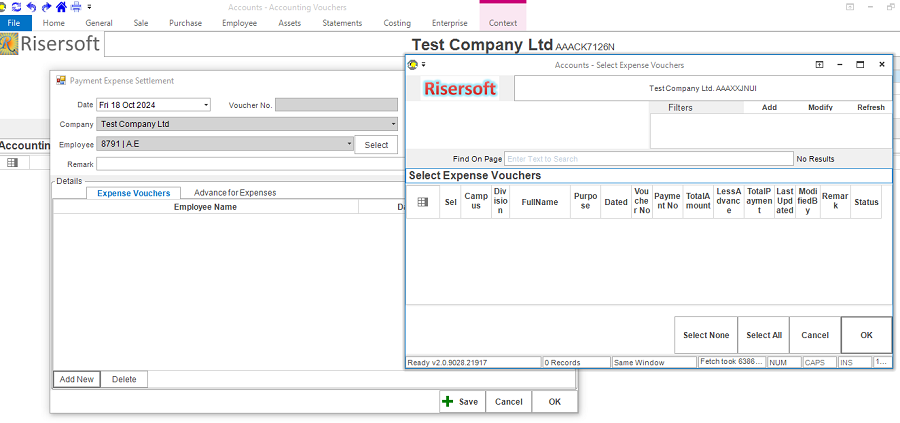Click the ribbon display icon in voucher dialog

click(x=819, y=64)
